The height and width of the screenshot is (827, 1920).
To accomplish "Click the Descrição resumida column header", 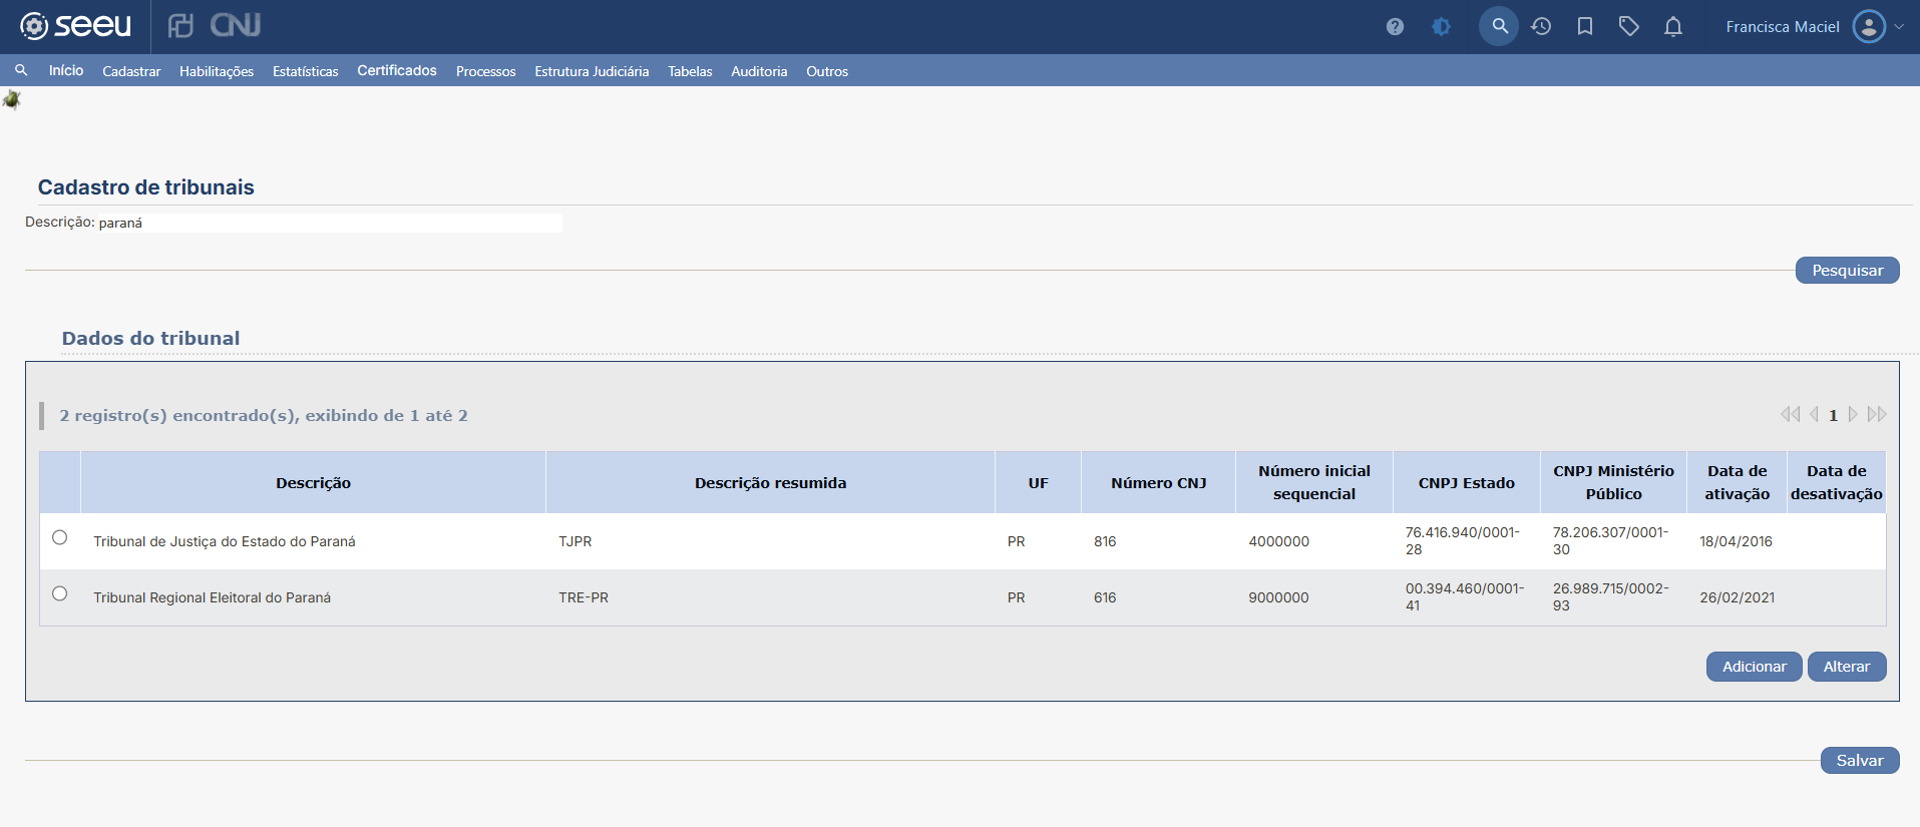I will pyautogui.click(x=770, y=482).
